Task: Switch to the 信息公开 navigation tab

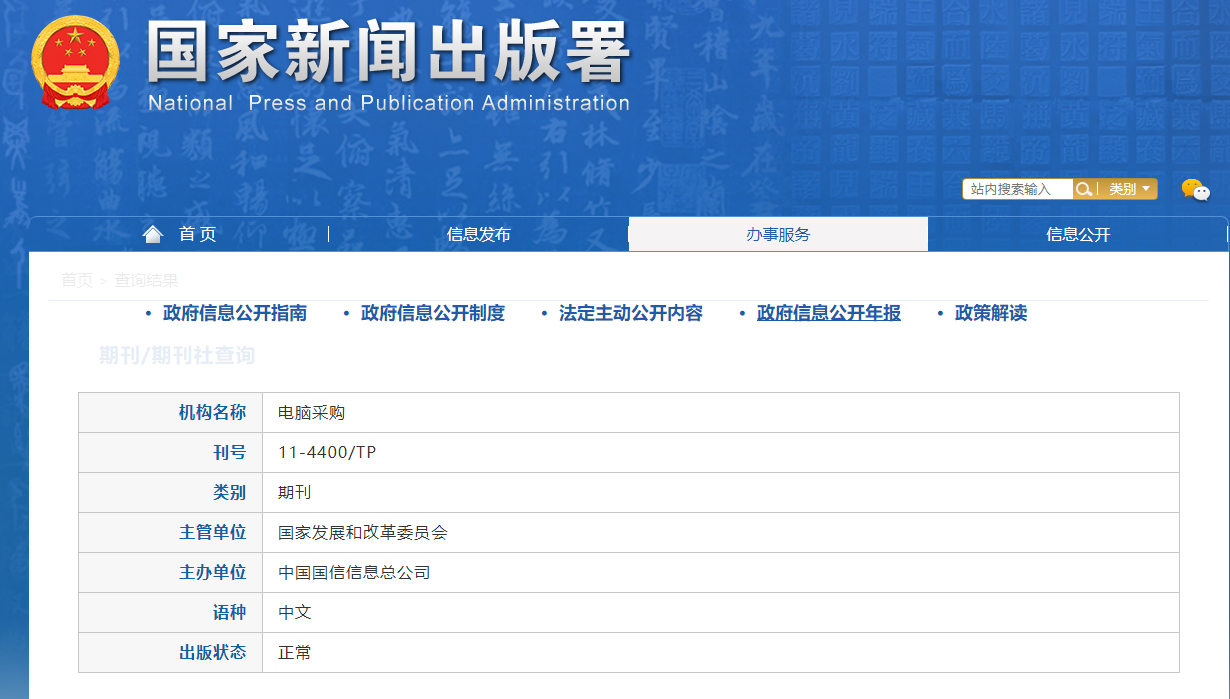Action: tap(1078, 234)
